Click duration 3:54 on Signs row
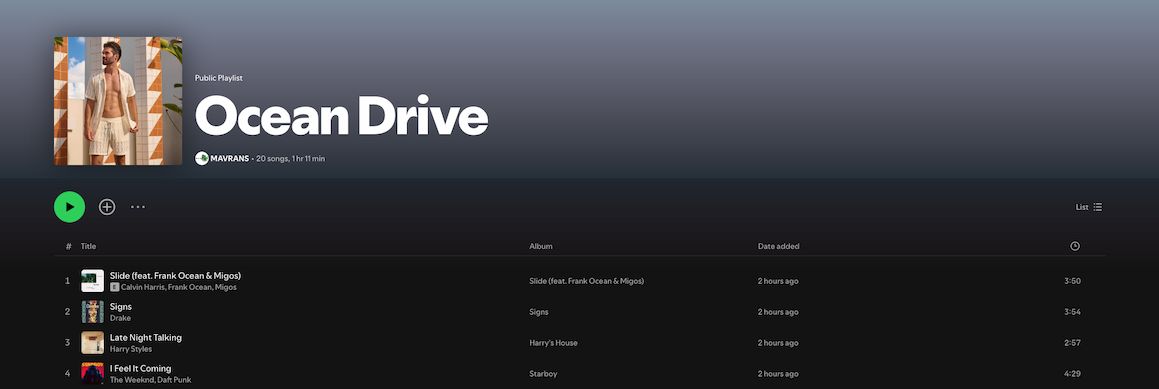 [1073, 312]
